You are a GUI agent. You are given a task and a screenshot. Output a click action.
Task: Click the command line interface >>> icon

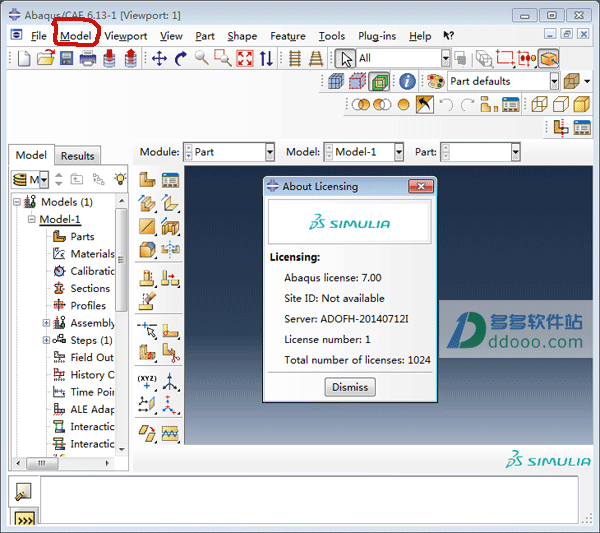coord(25,520)
